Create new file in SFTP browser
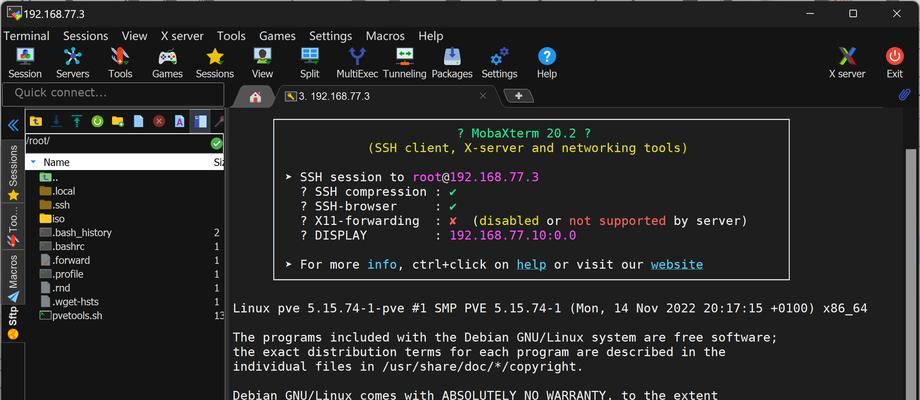This screenshot has height=400, width=920. pyautogui.click(x=138, y=121)
